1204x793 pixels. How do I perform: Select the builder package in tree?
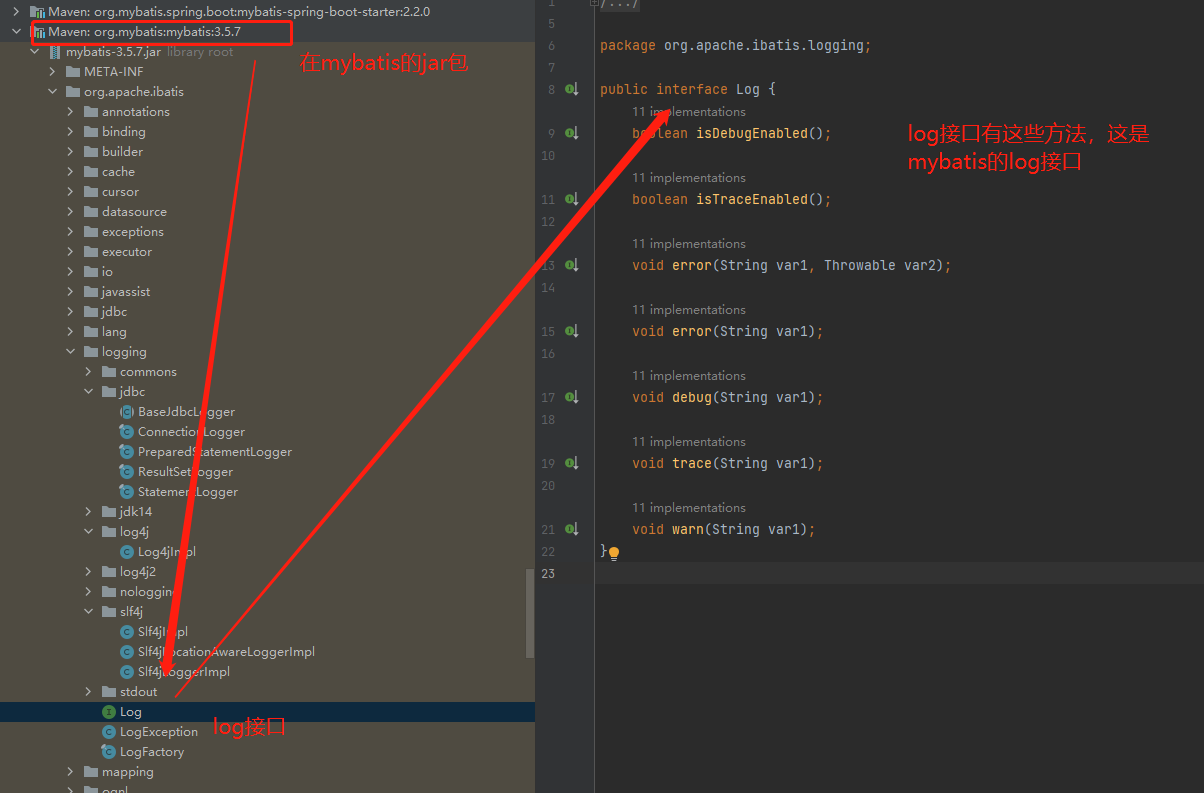point(122,152)
